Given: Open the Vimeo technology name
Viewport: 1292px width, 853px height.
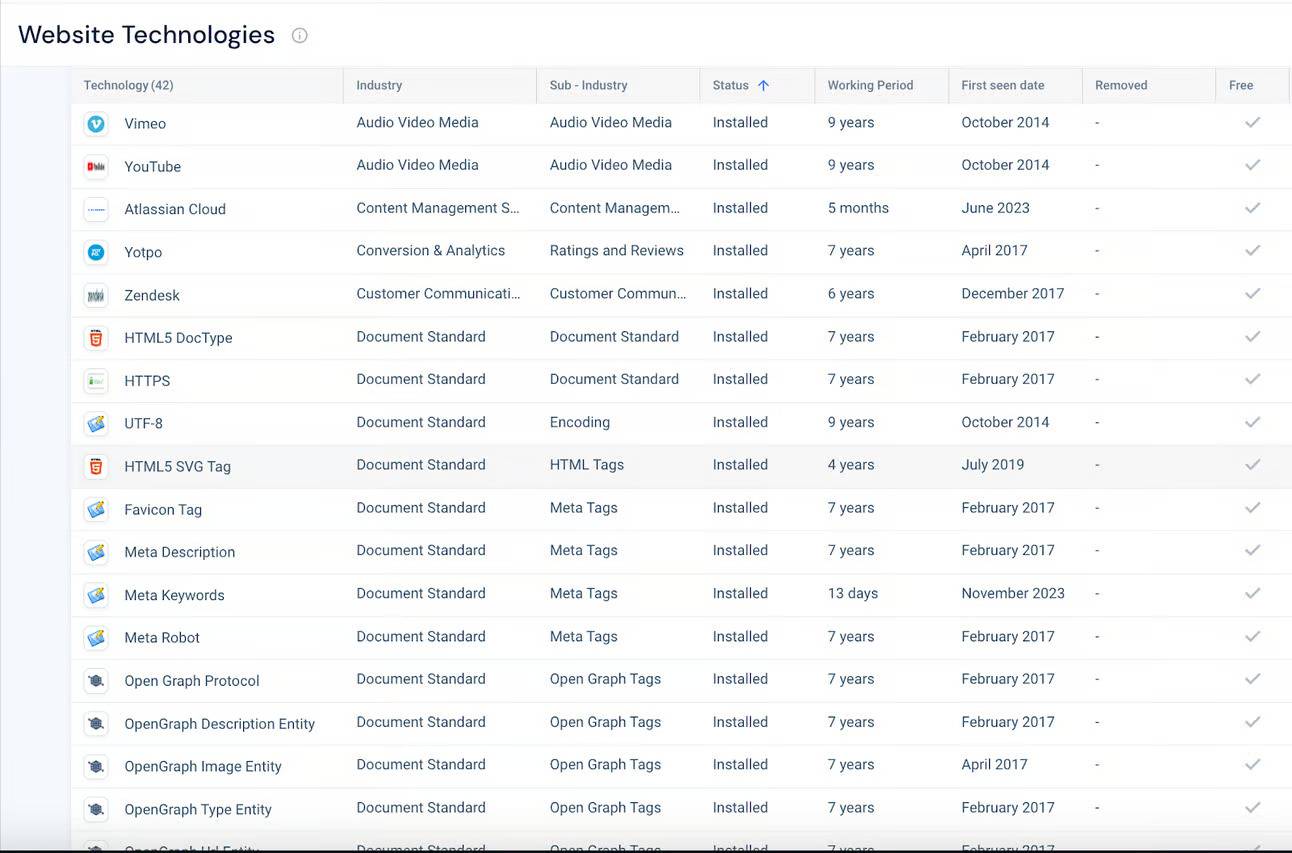Looking at the screenshot, I should coord(145,123).
